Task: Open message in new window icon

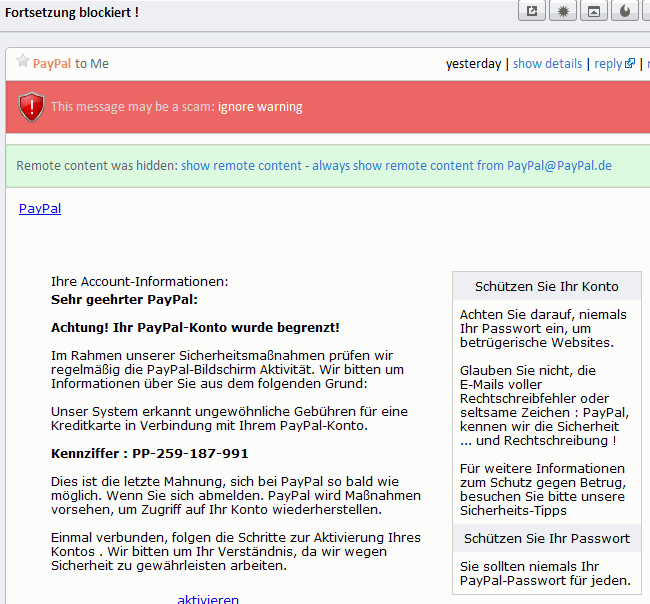Action: click(532, 10)
